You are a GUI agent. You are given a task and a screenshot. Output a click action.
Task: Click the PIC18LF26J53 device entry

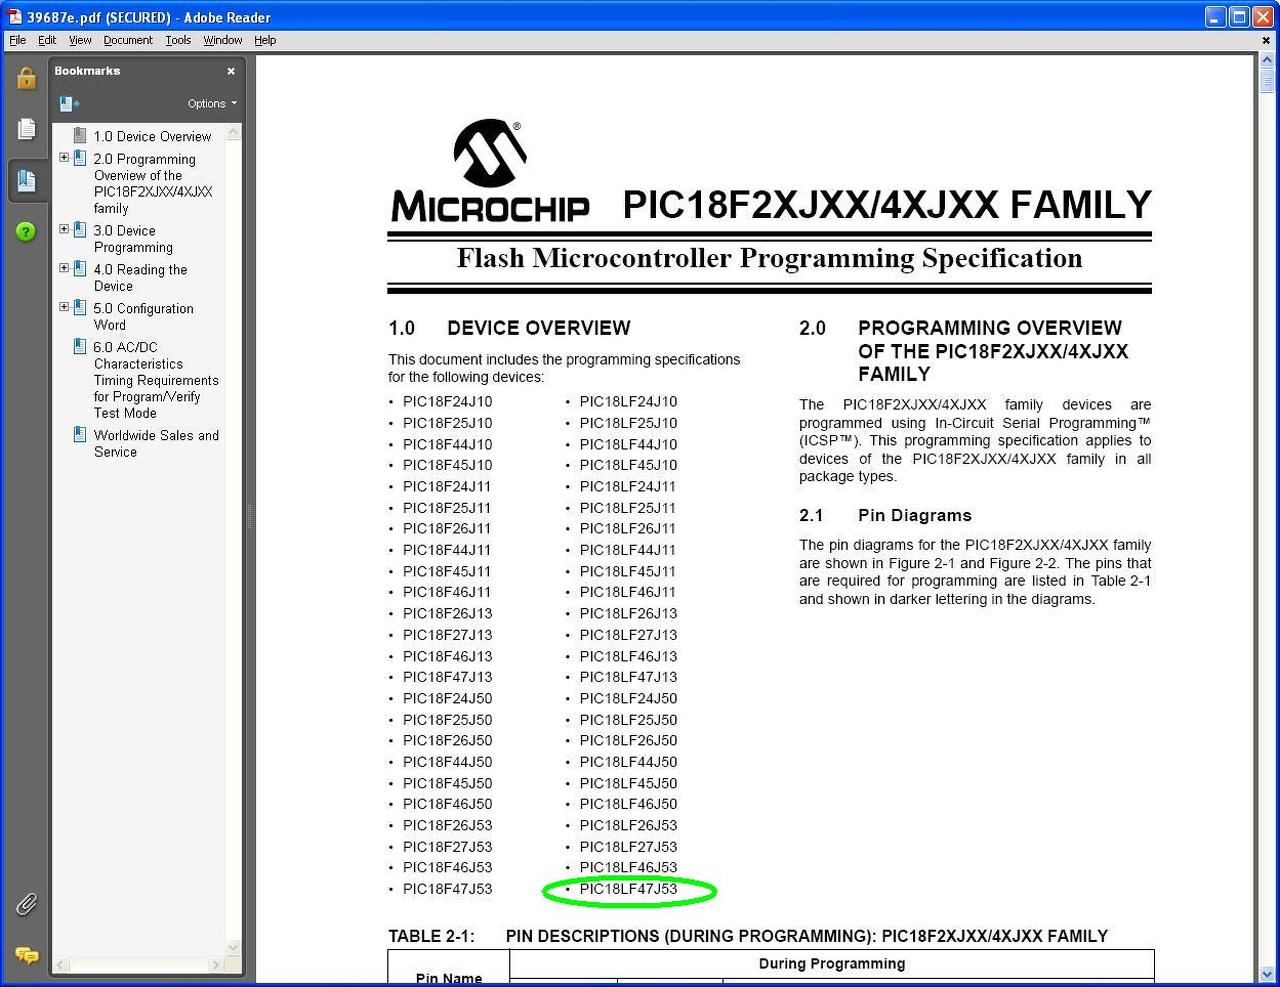point(628,826)
